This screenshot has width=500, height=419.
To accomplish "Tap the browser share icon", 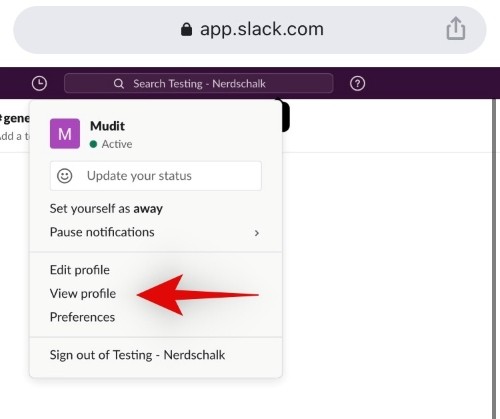I will tap(456, 29).
